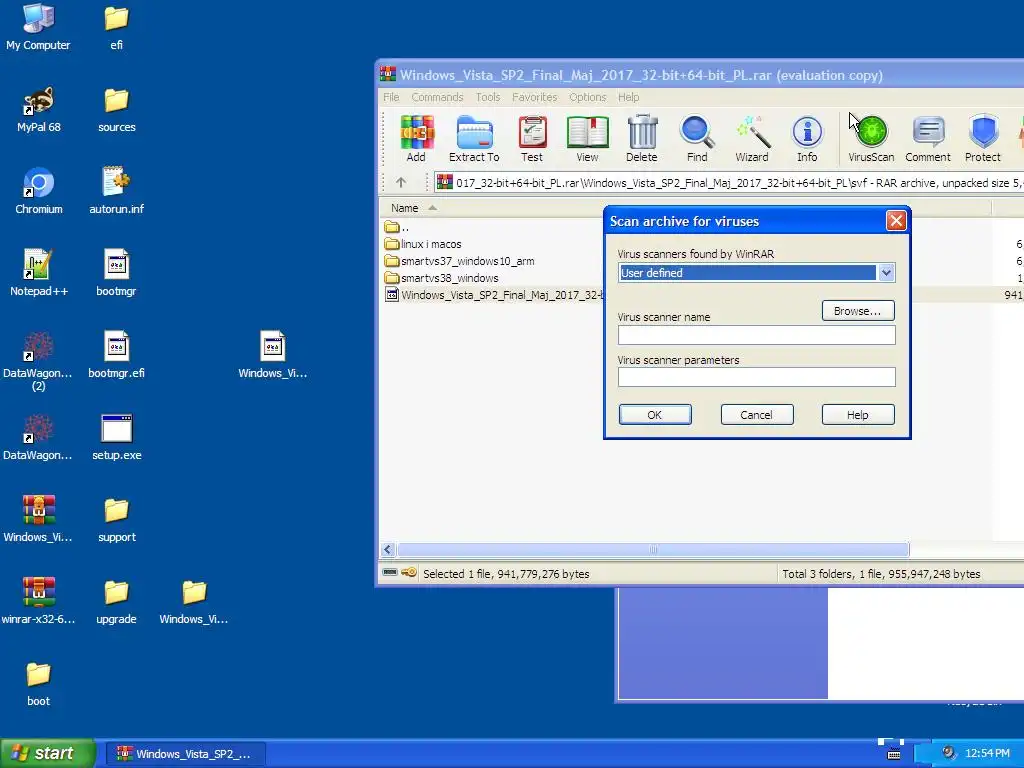Click the clock in the system tray
The image size is (1024, 768).
[987, 754]
